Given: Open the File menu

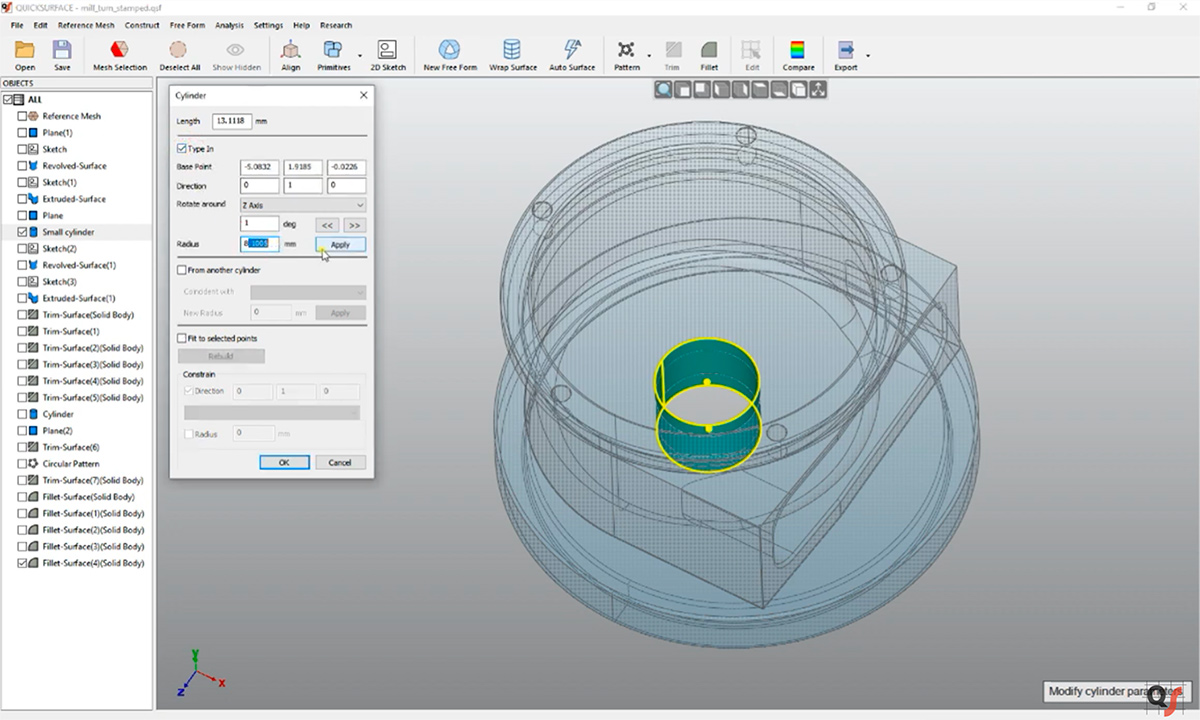Looking at the screenshot, I should pyautogui.click(x=17, y=25).
